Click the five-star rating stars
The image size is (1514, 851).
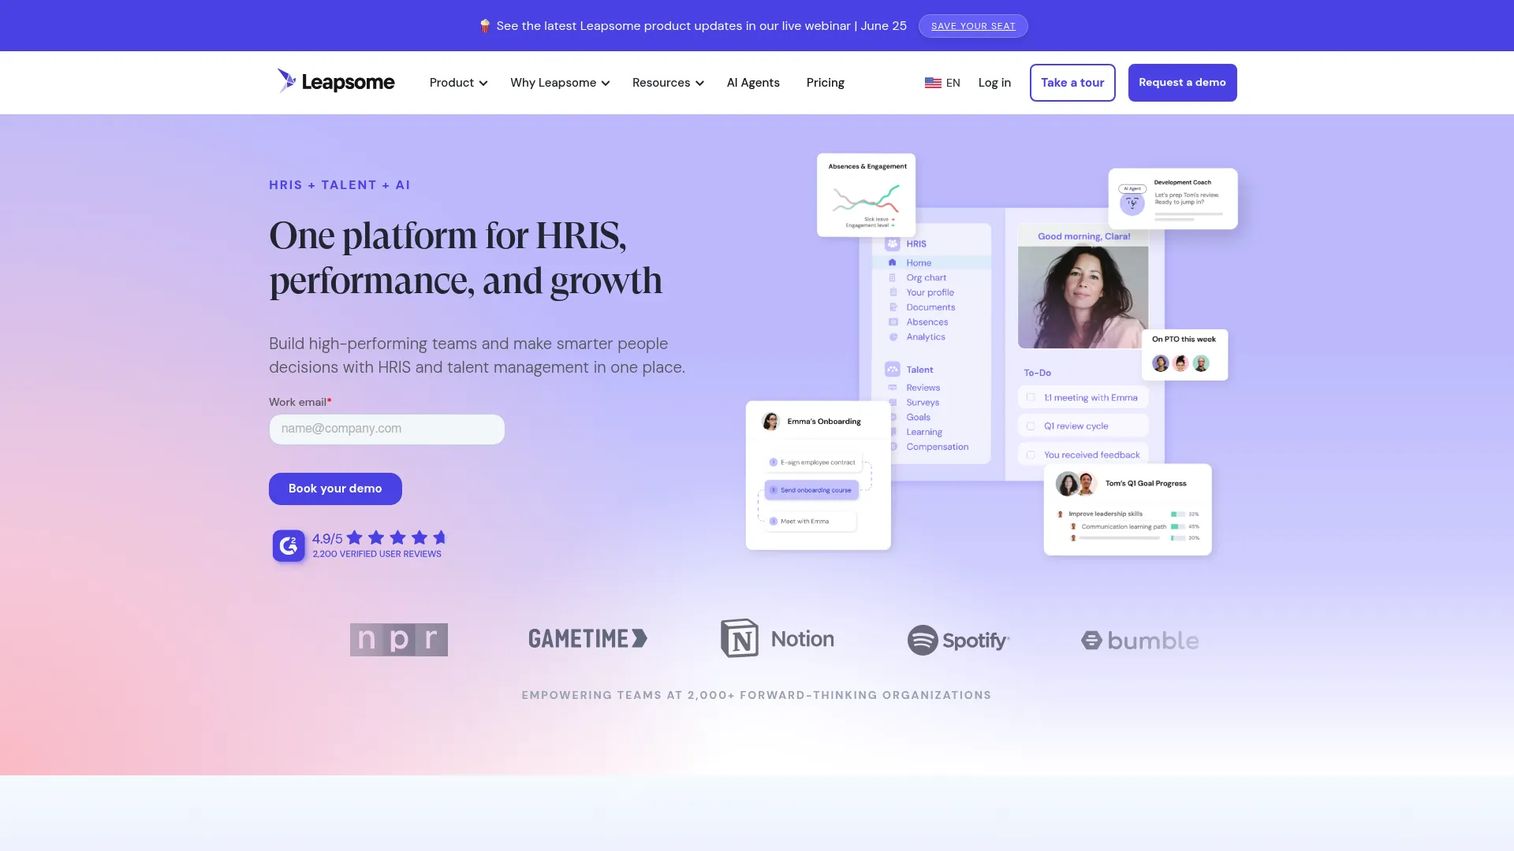(x=396, y=537)
